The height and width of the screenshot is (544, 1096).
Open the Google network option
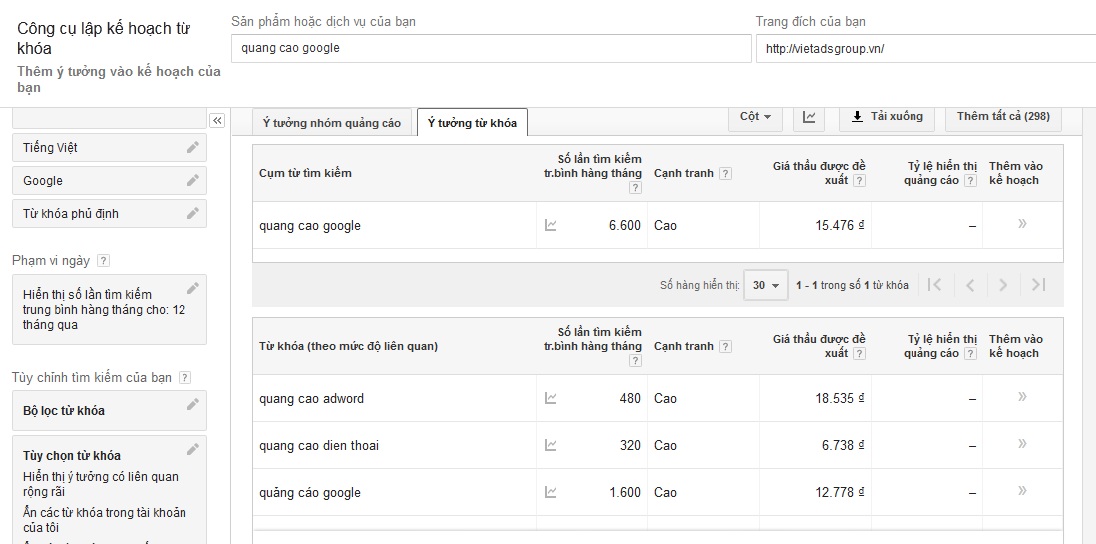tap(110, 180)
